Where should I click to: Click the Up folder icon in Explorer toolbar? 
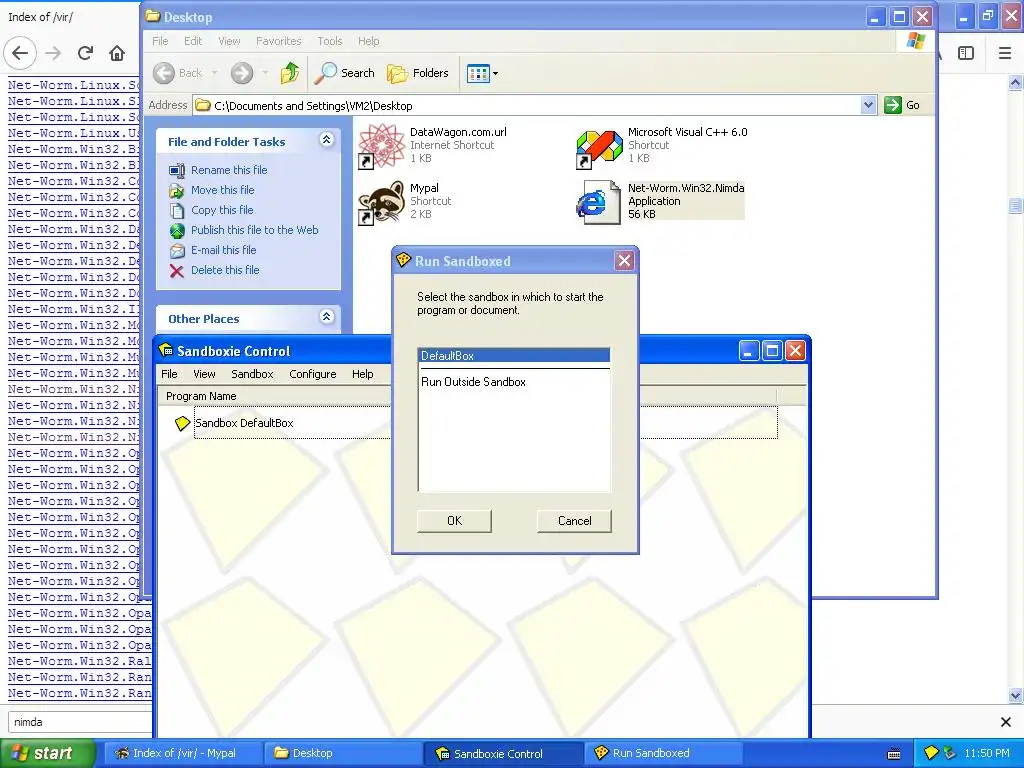pos(289,73)
